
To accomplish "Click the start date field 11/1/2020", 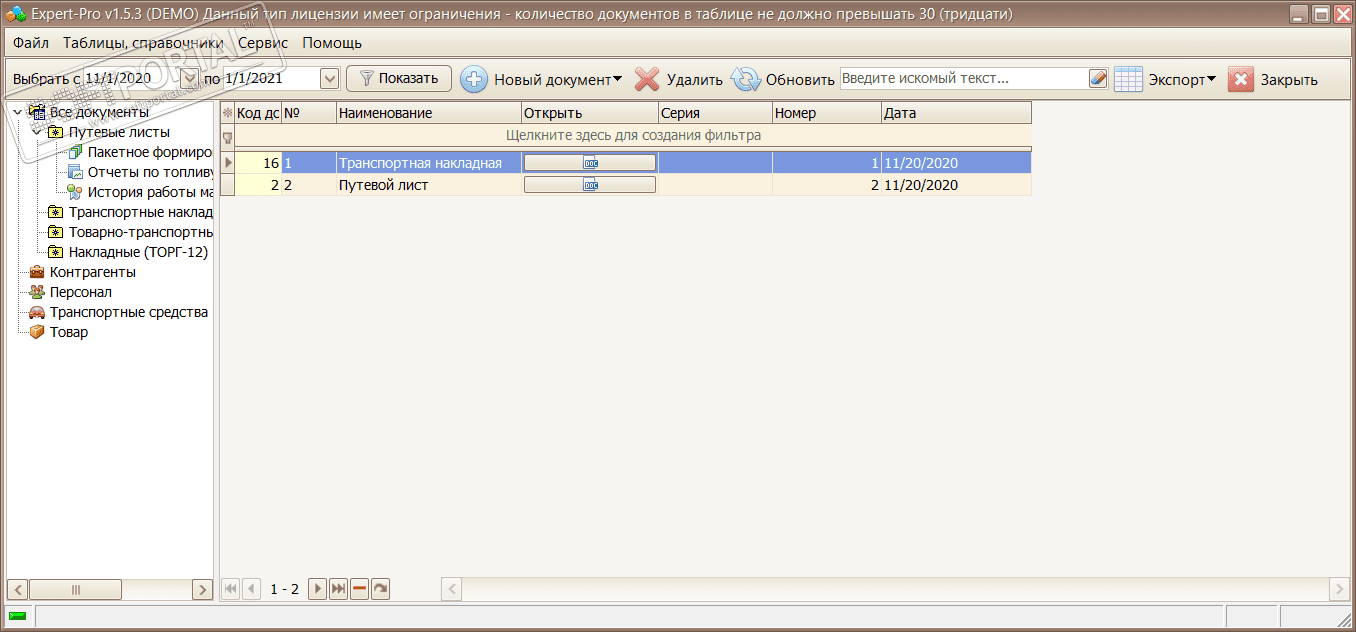I will pos(131,78).
